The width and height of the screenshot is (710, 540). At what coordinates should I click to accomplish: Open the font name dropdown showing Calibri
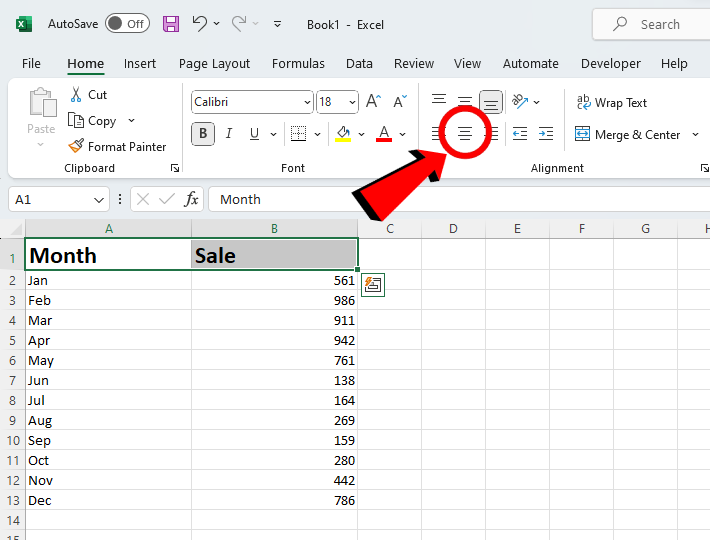click(x=306, y=102)
